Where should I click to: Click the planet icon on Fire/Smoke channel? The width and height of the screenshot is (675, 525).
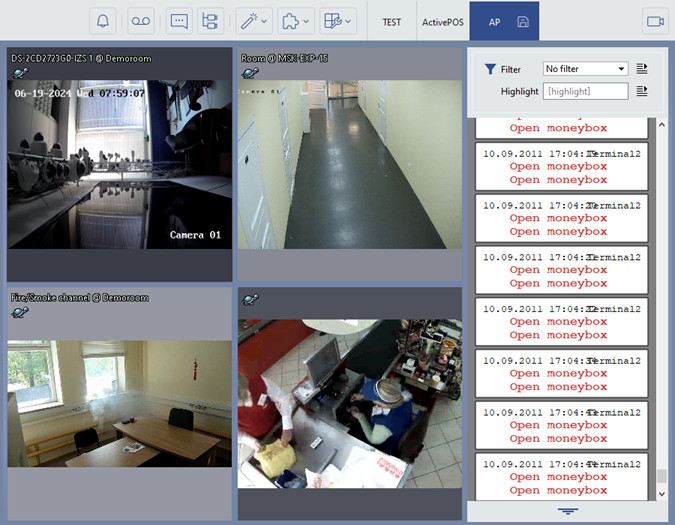click(x=19, y=312)
